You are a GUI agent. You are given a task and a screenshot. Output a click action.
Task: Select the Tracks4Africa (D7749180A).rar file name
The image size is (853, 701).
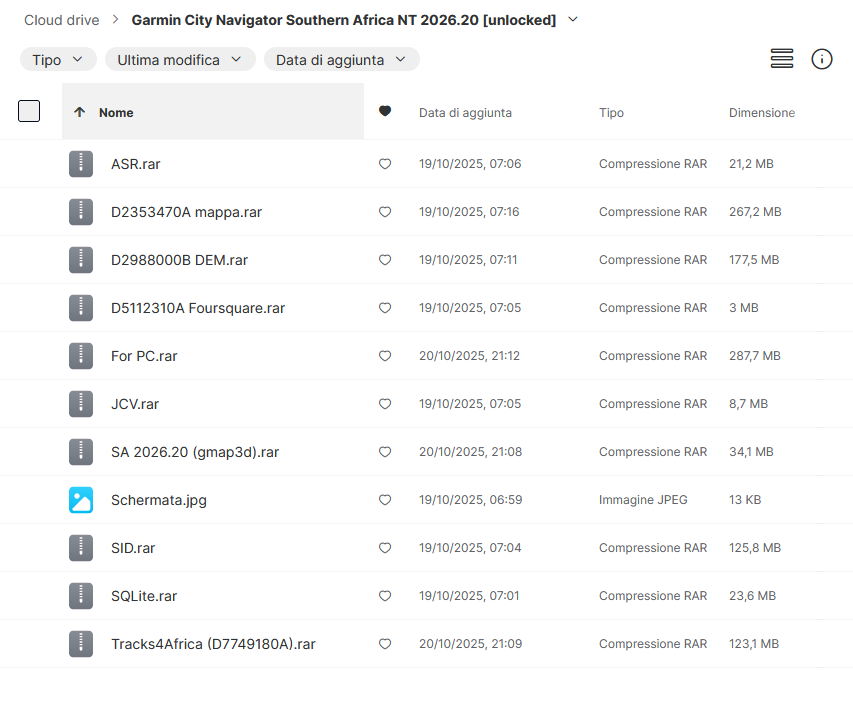(213, 644)
